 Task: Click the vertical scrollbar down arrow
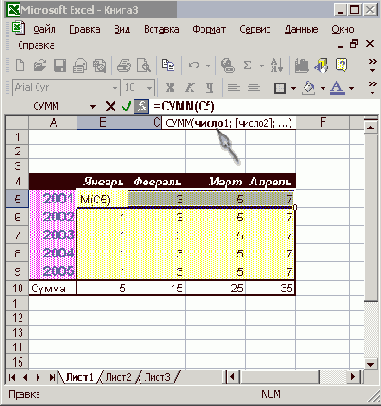pos(371,364)
